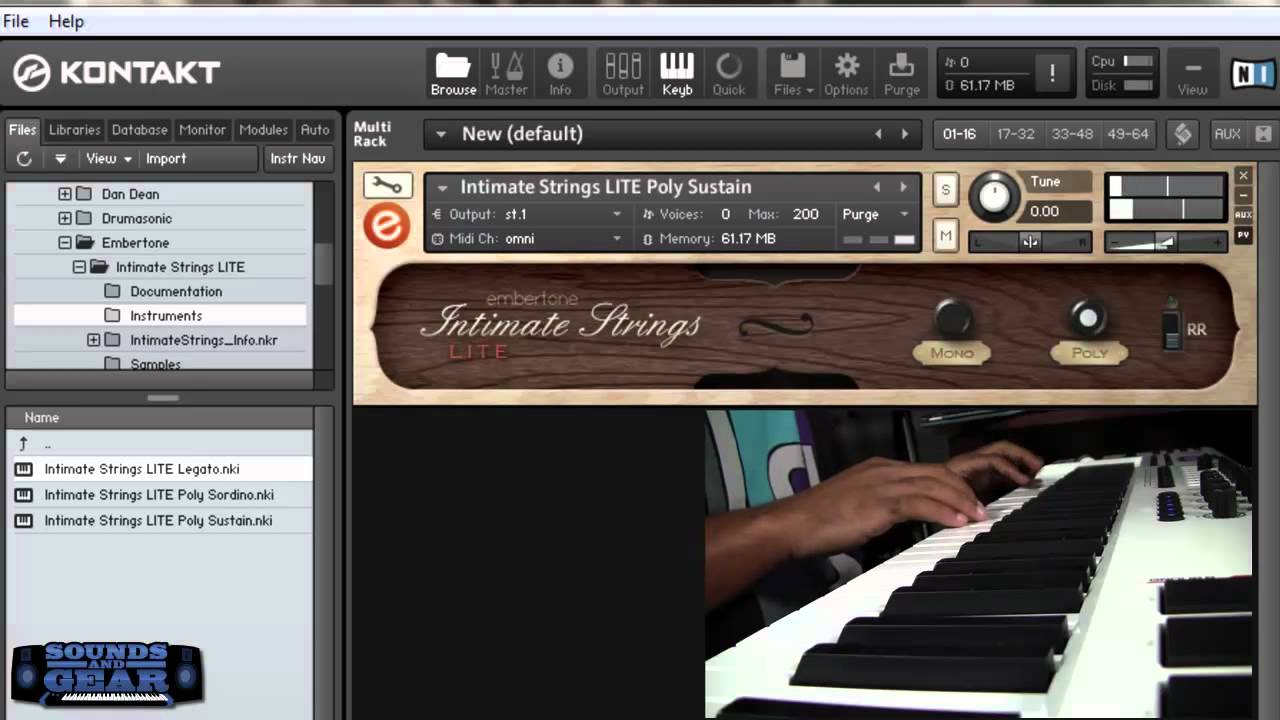The height and width of the screenshot is (720, 1280).
Task: Open the Browse panel toolbar button
Action: (453, 75)
